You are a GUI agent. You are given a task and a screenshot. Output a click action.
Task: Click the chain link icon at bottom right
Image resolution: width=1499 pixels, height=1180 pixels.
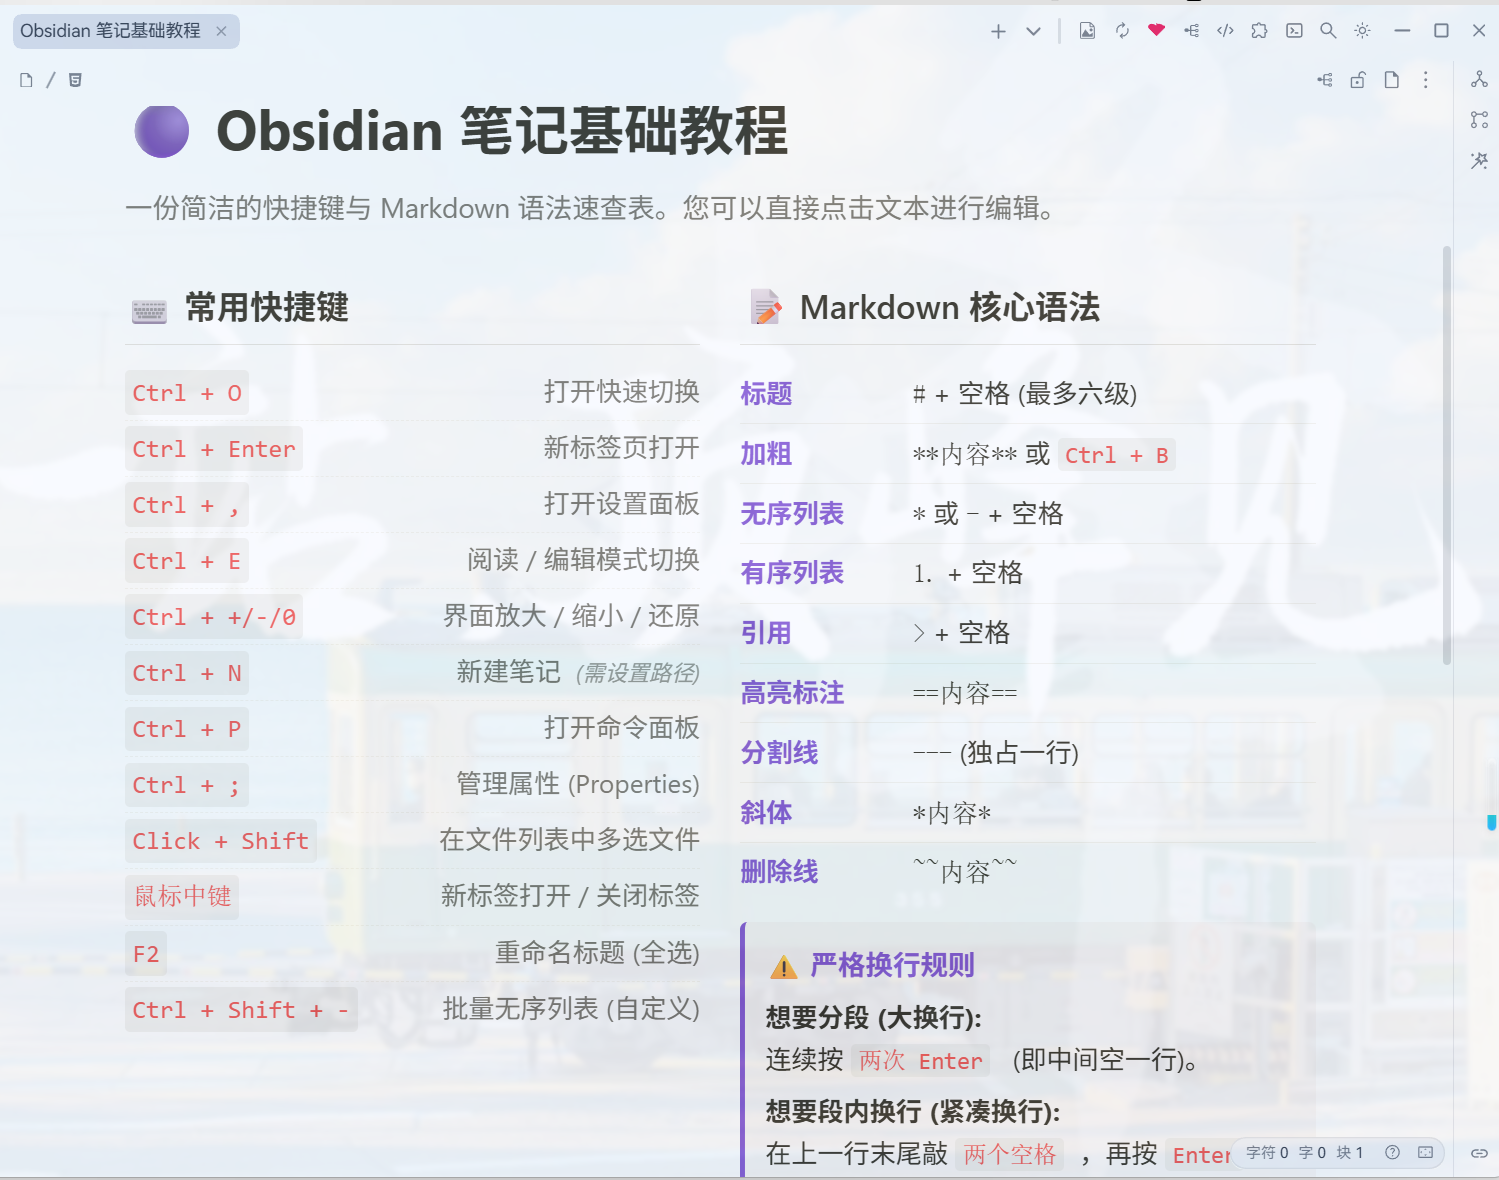point(1479,1153)
